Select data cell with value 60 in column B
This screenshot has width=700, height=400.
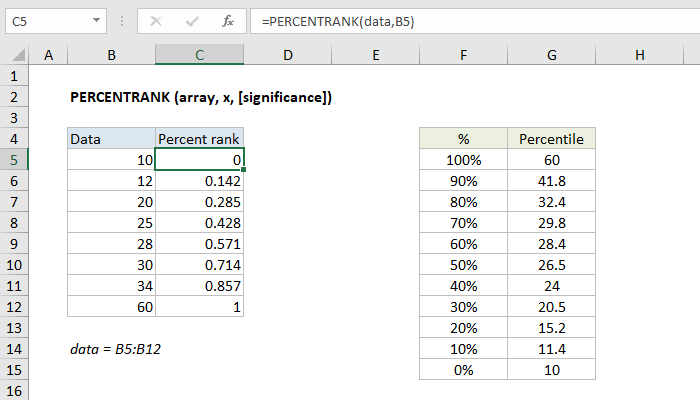(112, 307)
